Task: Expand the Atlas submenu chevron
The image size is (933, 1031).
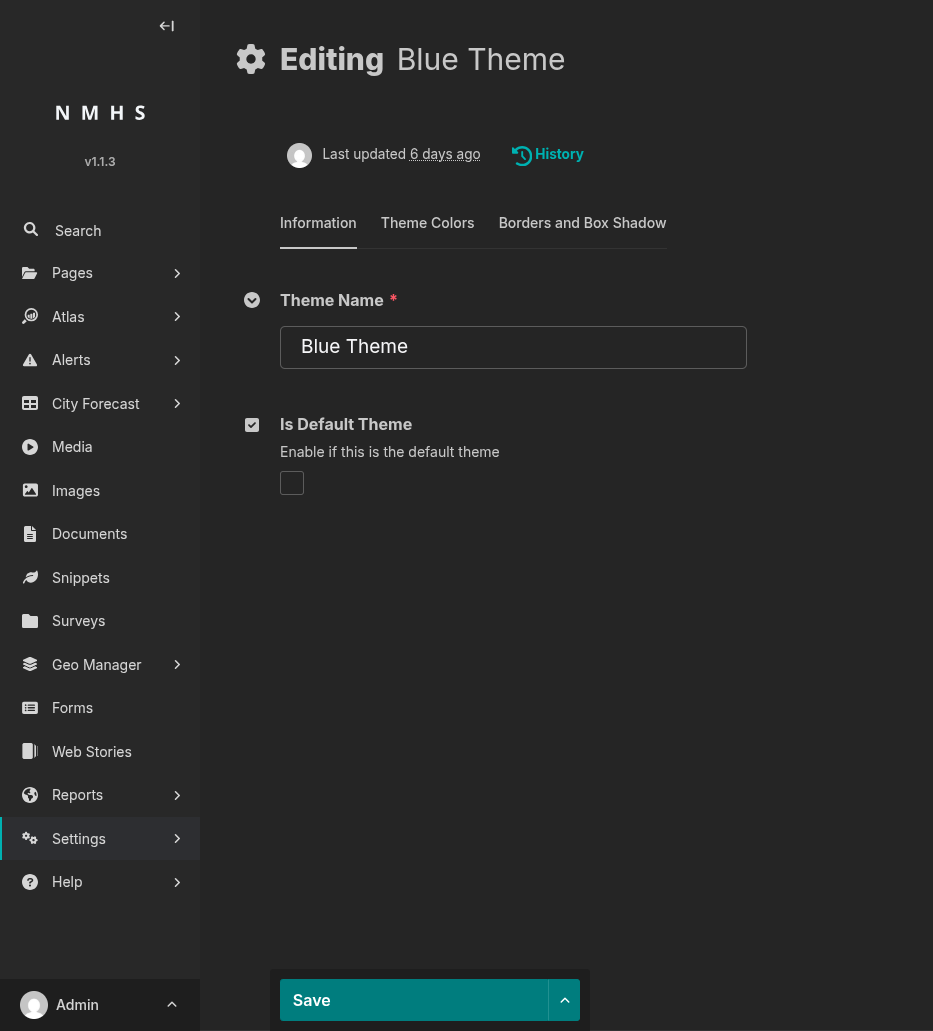Action: [177, 316]
